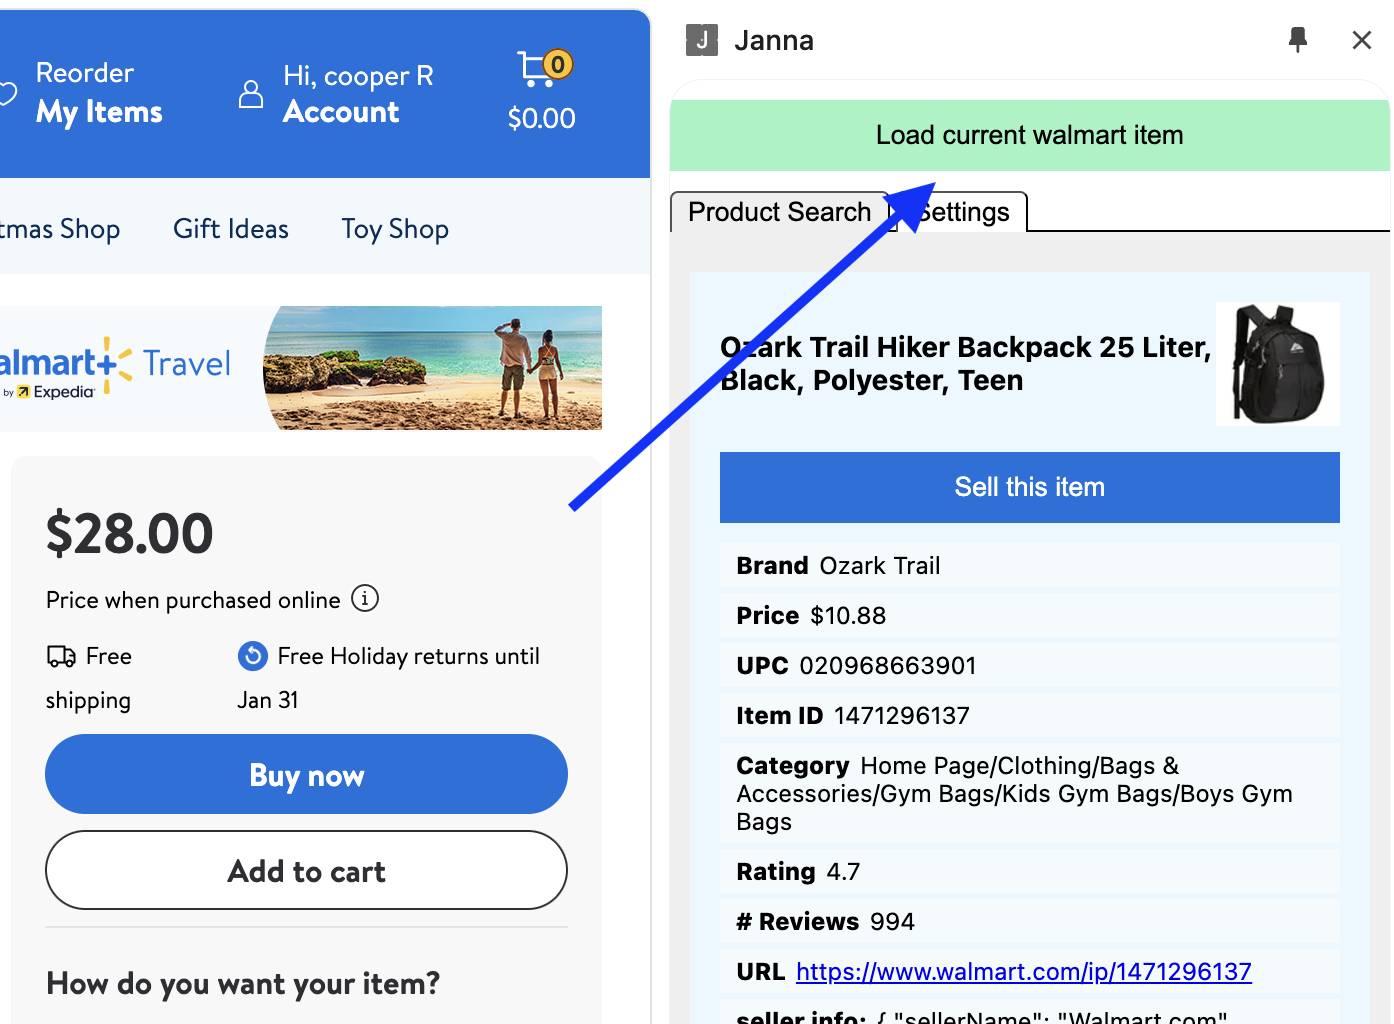The height and width of the screenshot is (1024, 1394).
Task: Open the walmart.com/ip/1471296137 URL link
Action: (x=1023, y=971)
